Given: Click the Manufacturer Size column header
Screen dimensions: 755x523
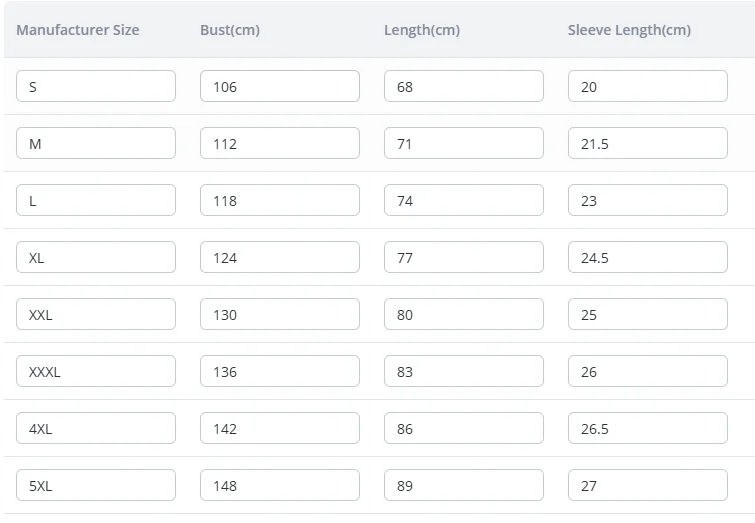Looking at the screenshot, I should 78,30.
